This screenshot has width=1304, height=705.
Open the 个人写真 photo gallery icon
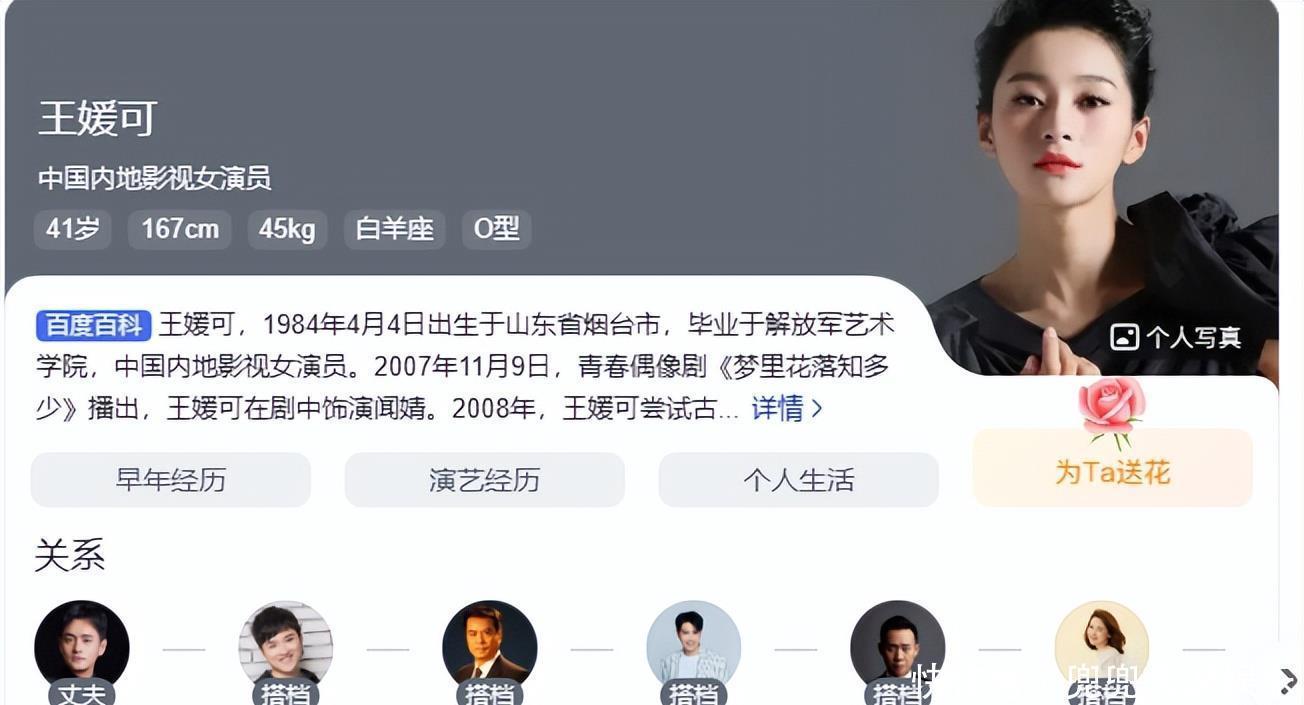(x=1125, y=337)
